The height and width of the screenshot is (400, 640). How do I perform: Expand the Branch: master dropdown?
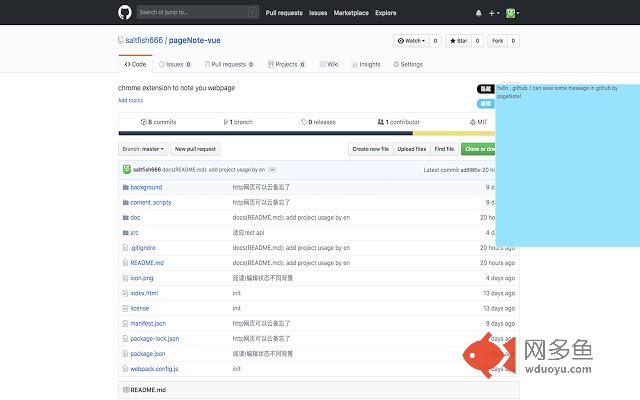click(x=143, y=149)
